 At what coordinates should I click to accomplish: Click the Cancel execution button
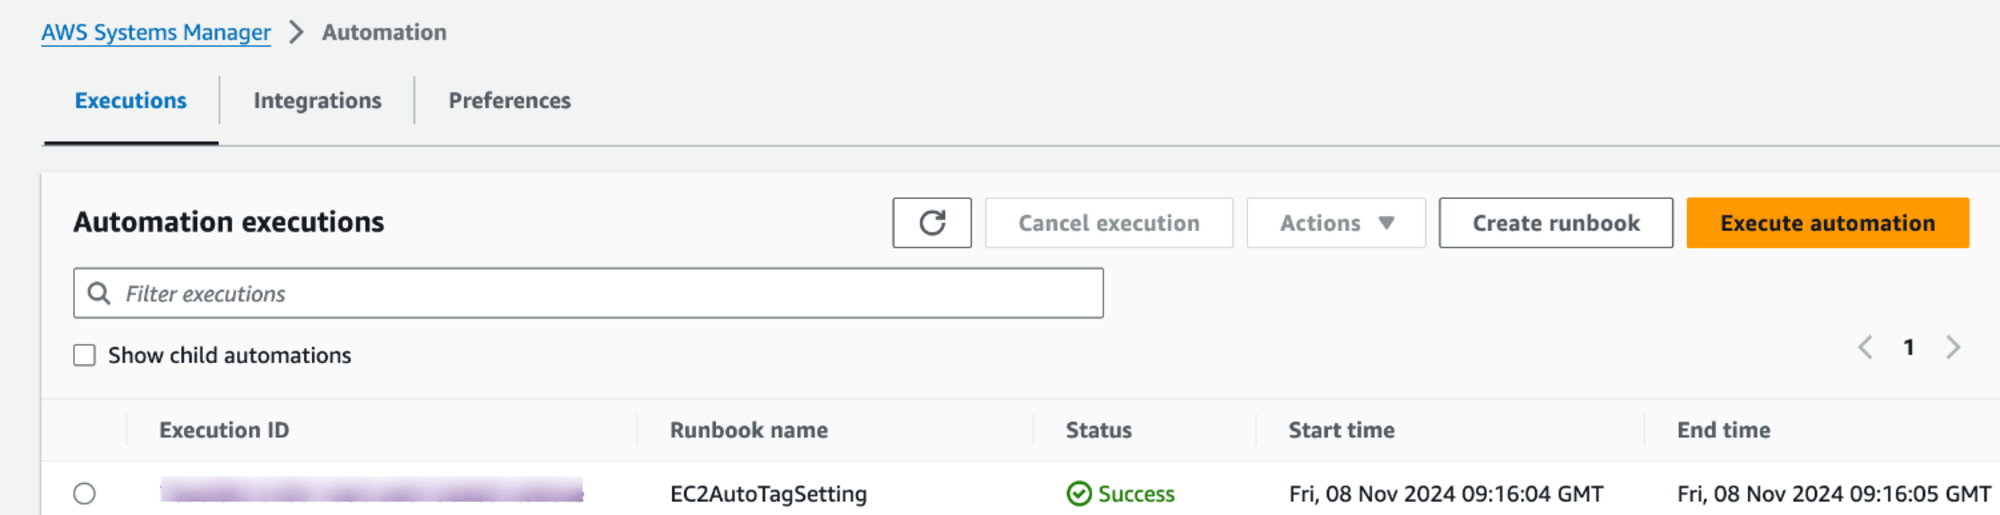coord(1109,223)
